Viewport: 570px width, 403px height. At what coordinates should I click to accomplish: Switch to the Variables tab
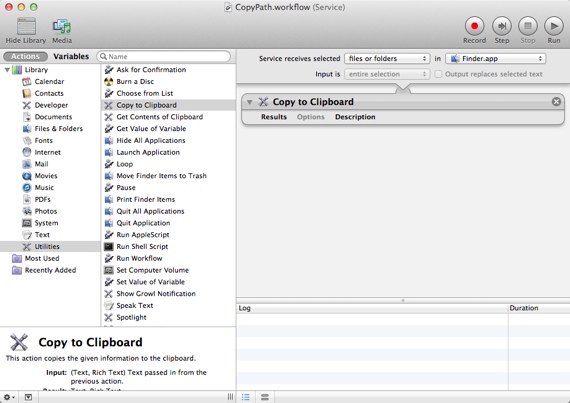coord(71,56)
